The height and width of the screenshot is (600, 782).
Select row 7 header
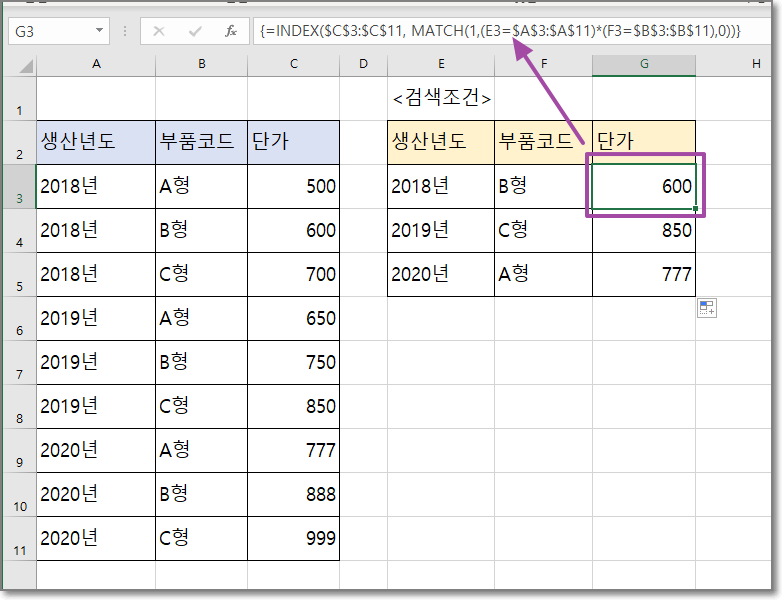(x=20, y=363)
